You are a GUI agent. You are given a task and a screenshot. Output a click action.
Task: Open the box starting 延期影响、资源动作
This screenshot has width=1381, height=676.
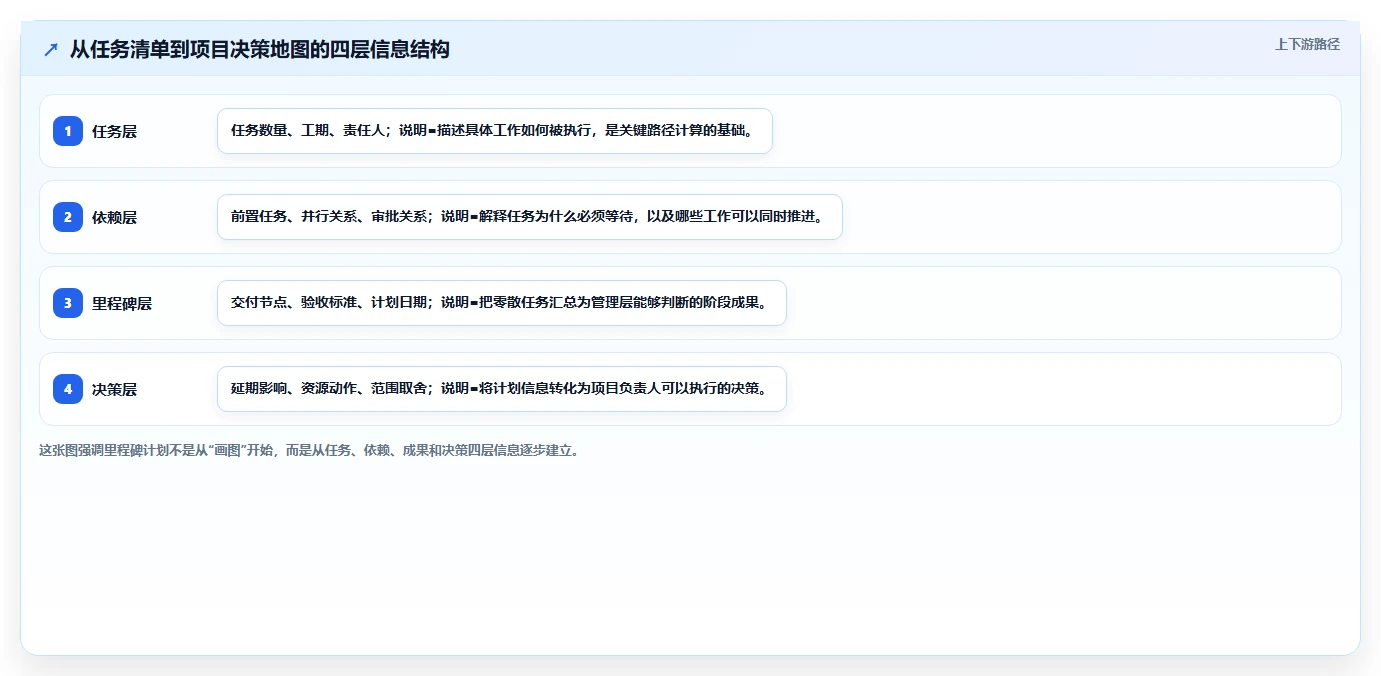pyautogui.click(x=502, y=389)
